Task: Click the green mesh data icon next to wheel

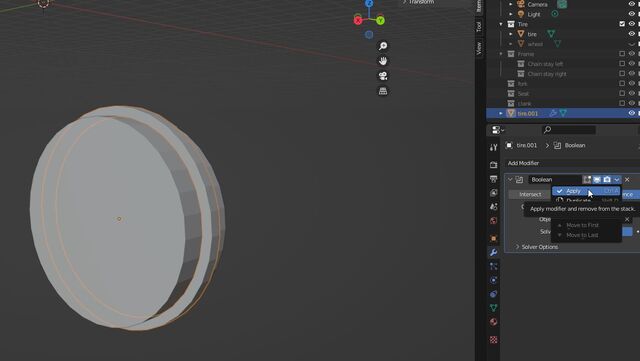Action: pyautogui.click(x=557, y=44)
